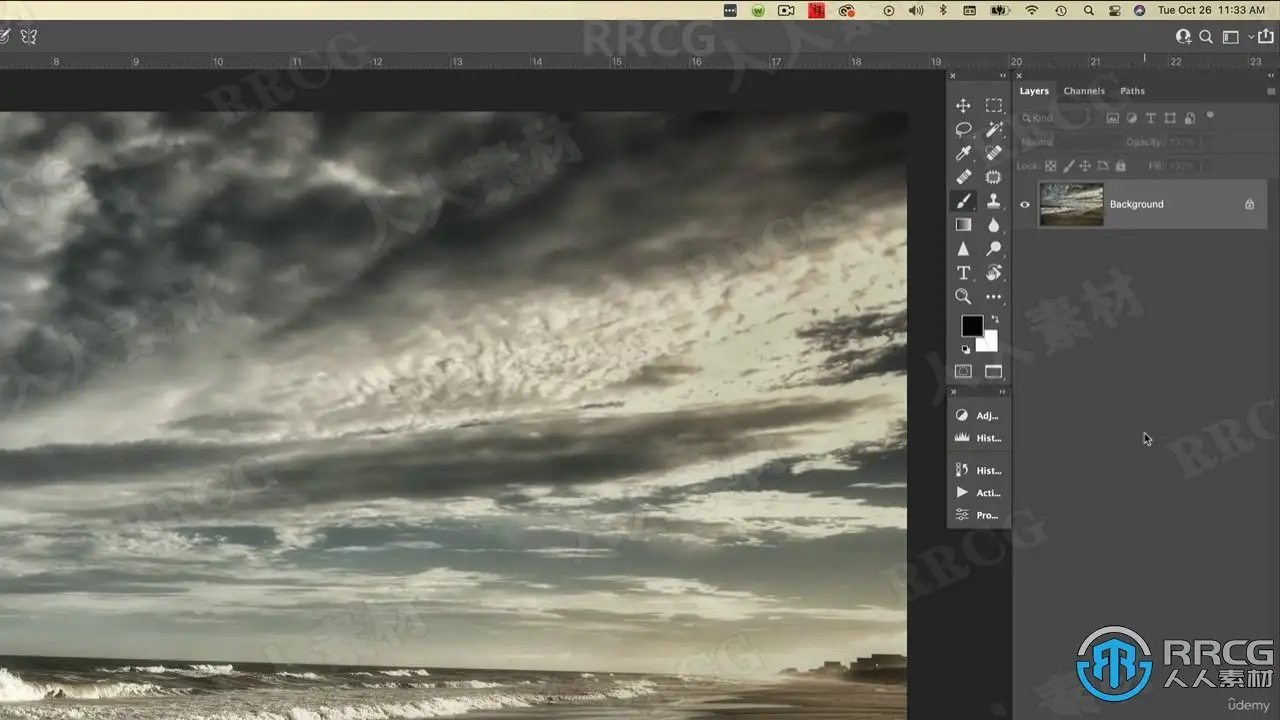Select the Dodge tool
Viewport: 1280px width, 720px height.
(993, 249)
